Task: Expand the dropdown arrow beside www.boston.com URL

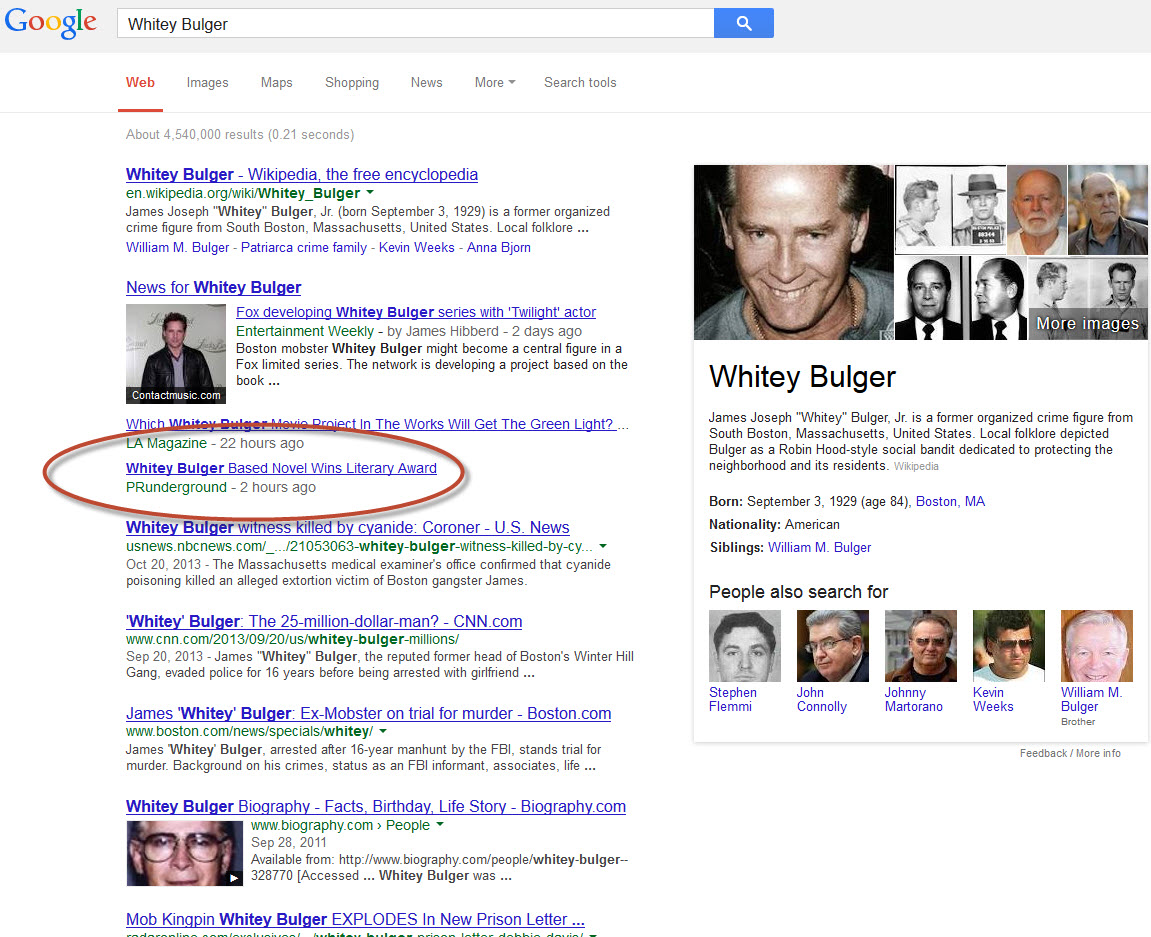Action: (382, 731)
